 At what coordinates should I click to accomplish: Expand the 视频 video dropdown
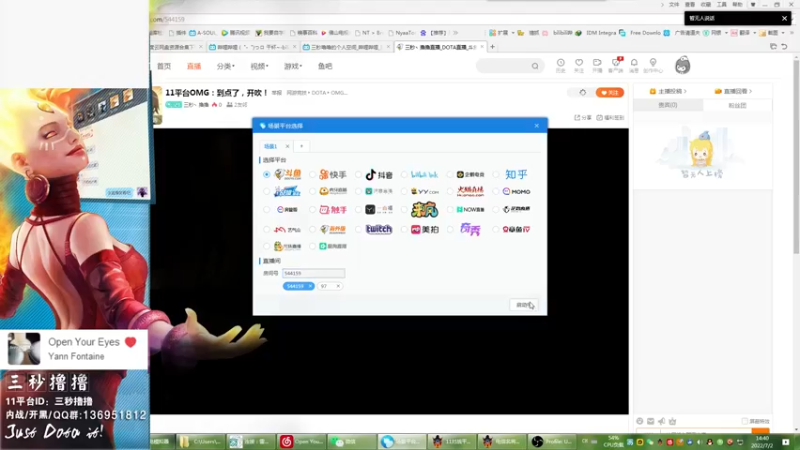[259, 66]
